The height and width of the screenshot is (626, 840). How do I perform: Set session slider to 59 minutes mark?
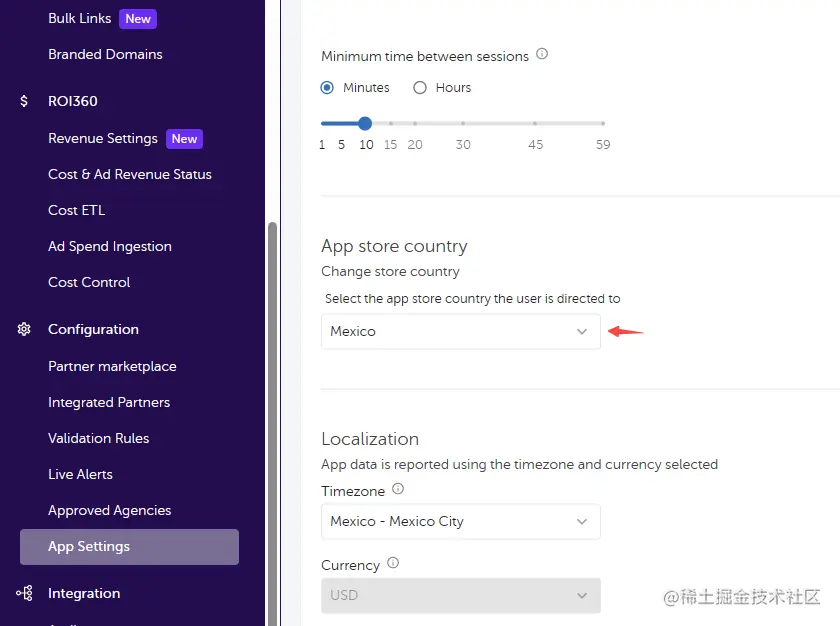click(603, 124)
